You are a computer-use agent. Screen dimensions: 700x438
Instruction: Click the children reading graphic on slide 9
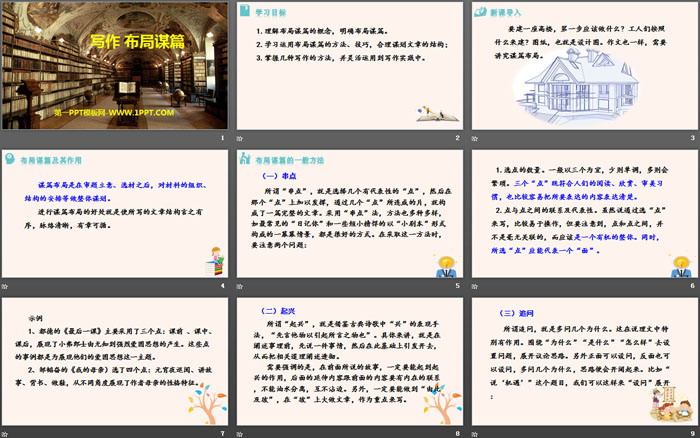(x=672, y=405)
